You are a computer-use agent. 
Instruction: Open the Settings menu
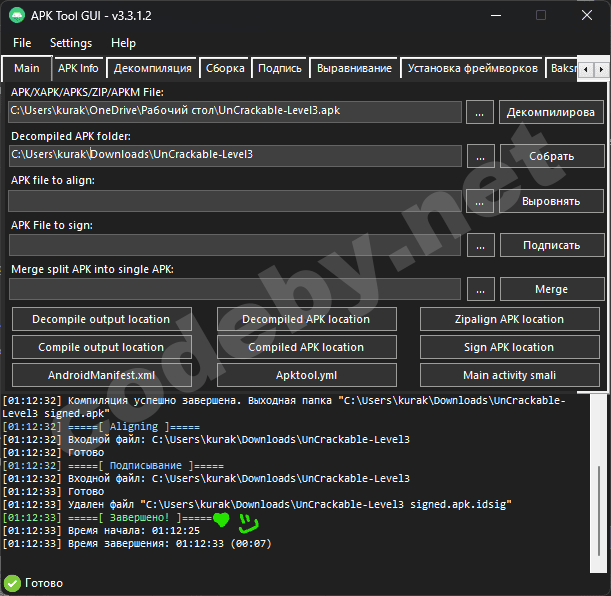71,43
